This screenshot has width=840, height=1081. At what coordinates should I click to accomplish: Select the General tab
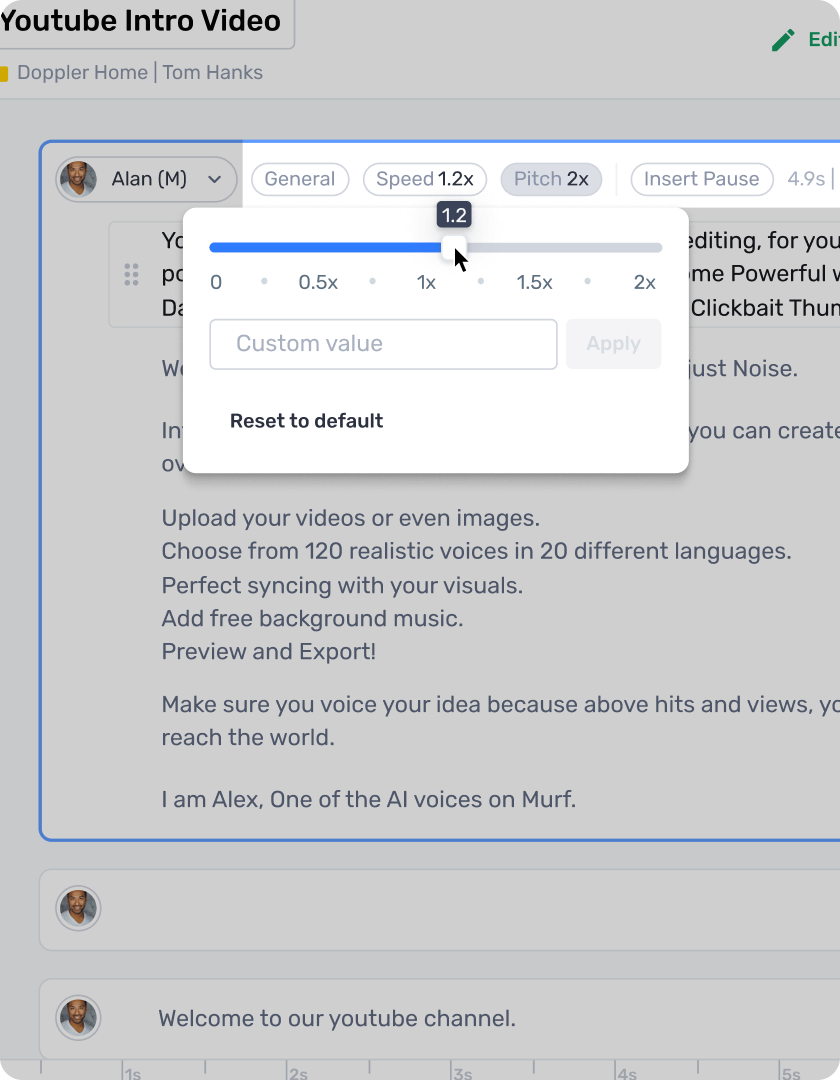(x=300, y=179)
